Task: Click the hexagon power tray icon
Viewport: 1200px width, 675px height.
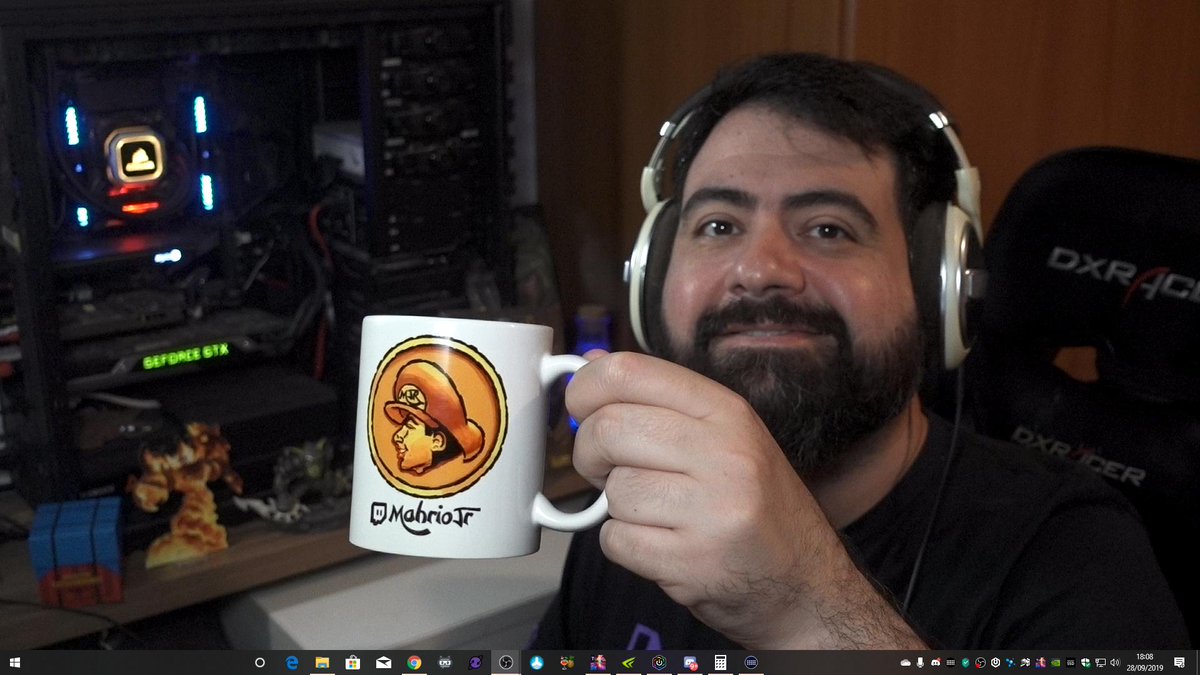Action: (x=996, y=662)
